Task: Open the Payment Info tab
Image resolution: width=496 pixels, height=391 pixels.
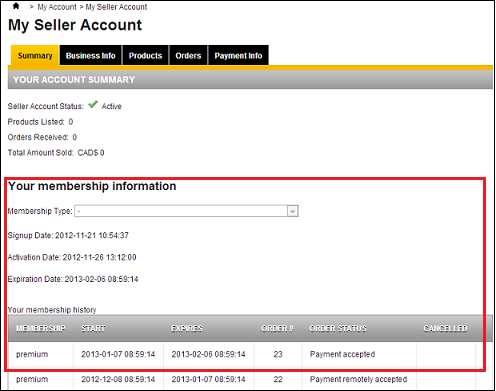Action: click(x=238, y=55)
